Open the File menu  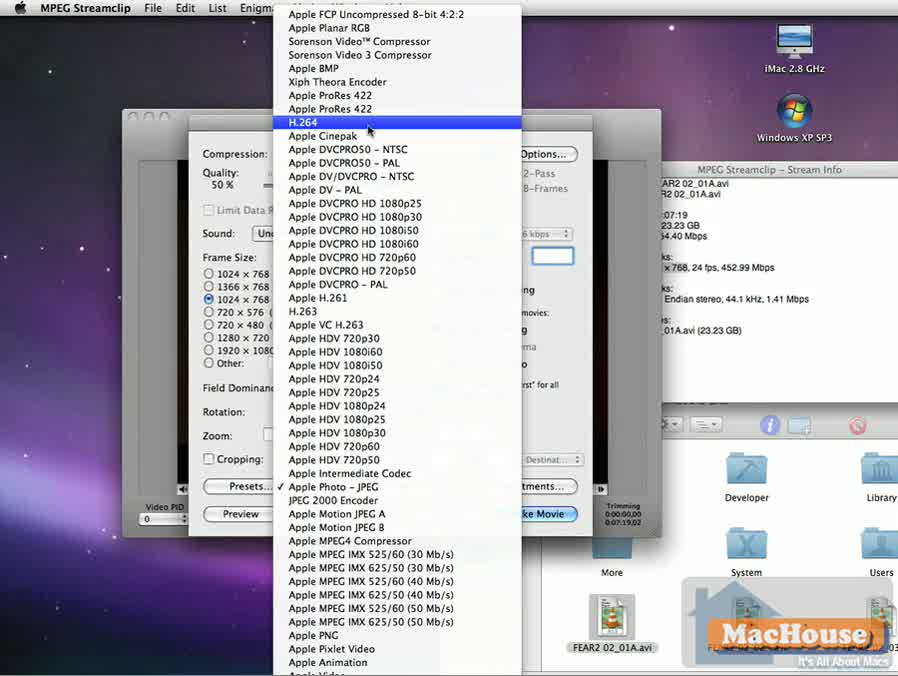[153, 8]
